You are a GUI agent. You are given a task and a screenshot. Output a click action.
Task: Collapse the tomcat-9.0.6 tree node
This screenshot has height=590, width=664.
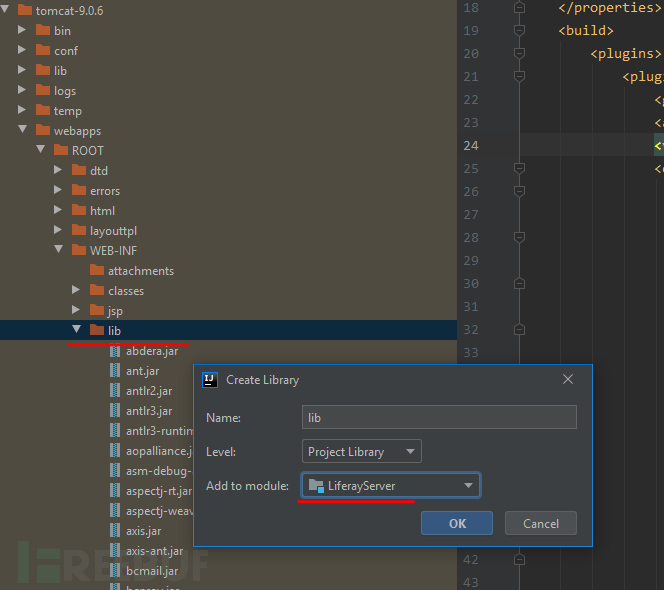[x=5, y=9]
